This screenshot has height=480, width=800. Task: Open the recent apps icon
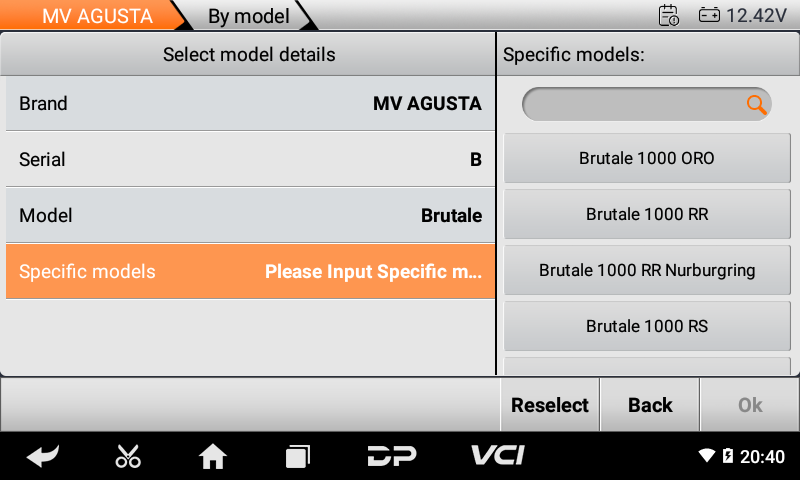click(x=297, y=456)
